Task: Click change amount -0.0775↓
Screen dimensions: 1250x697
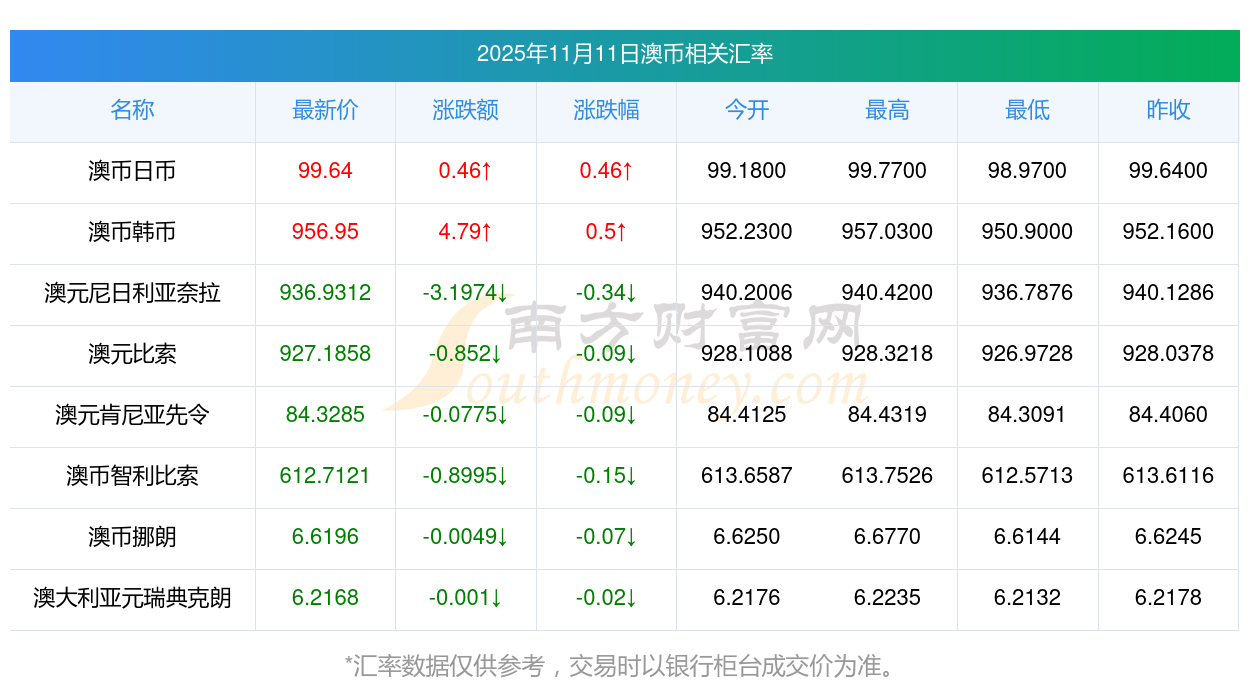Action: point(466,415)
